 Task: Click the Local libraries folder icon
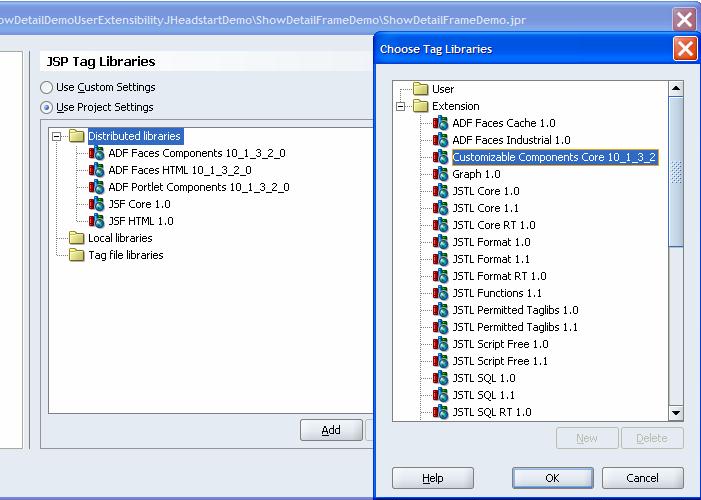tap(76, 238)
